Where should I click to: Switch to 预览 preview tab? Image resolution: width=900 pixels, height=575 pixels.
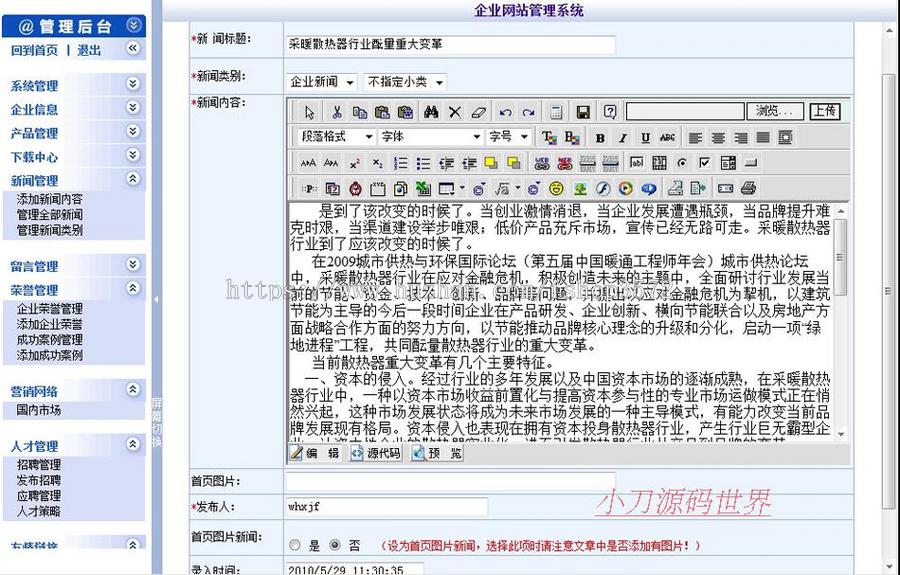tap(437, 453)
